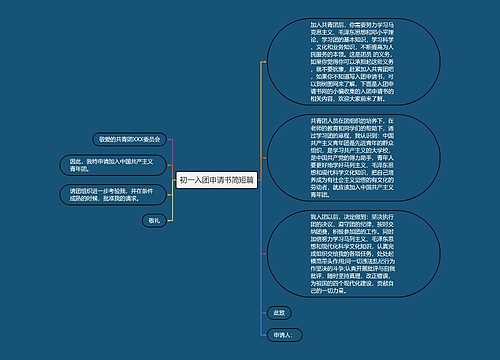Click the connector joint at 加入共青团后 node
Viewport: 500px width, 360px height.
click(263, 62)
